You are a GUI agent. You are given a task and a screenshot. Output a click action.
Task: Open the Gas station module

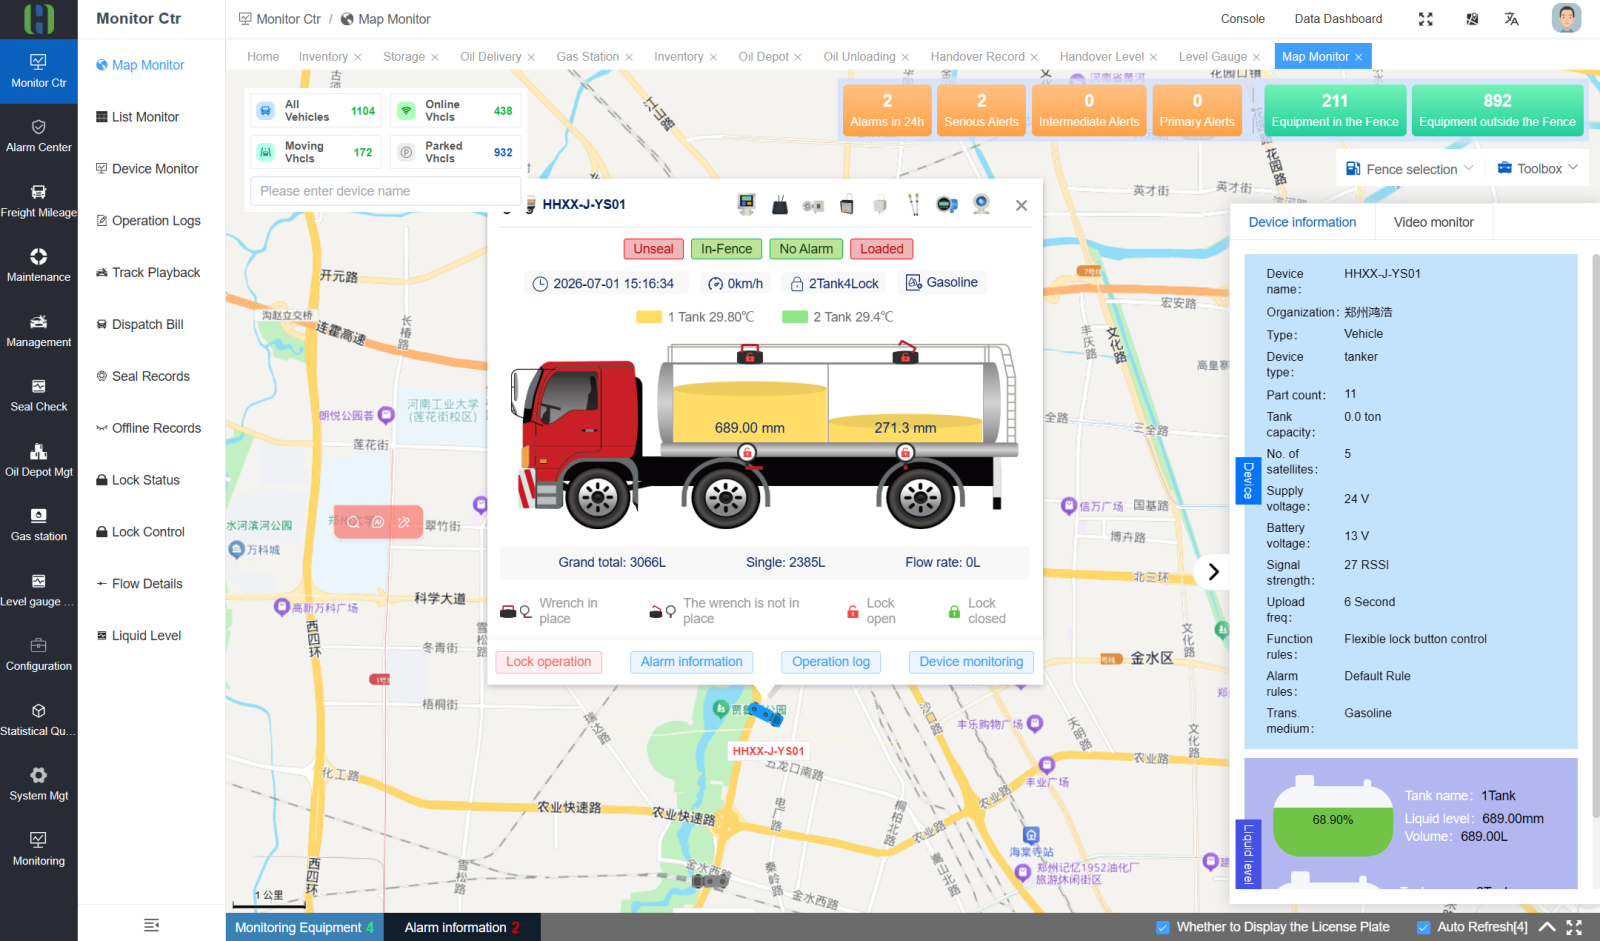coord(38,525)
